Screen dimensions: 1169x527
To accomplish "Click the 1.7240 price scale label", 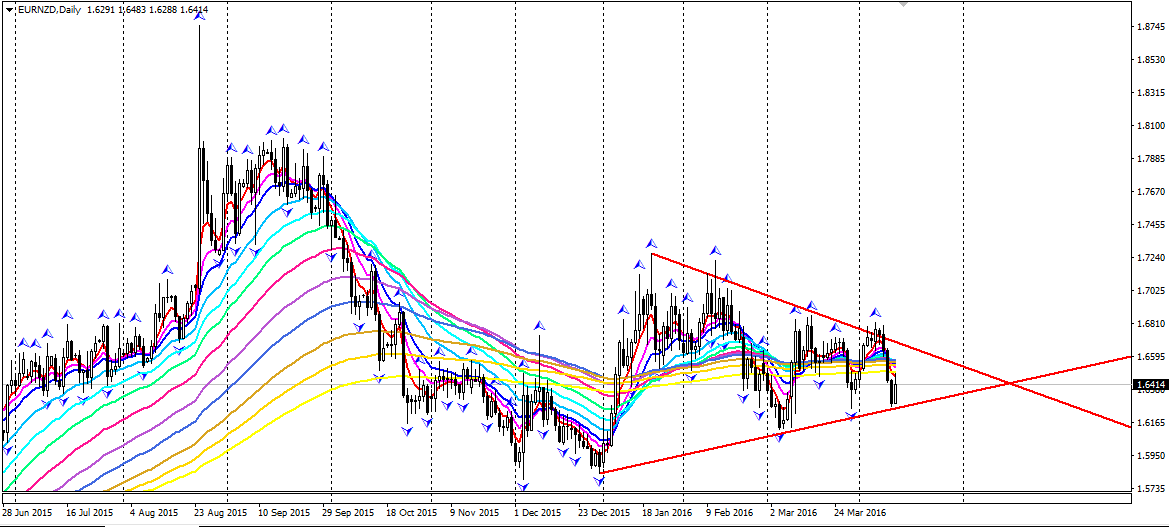I will (x=1150, y=258).
